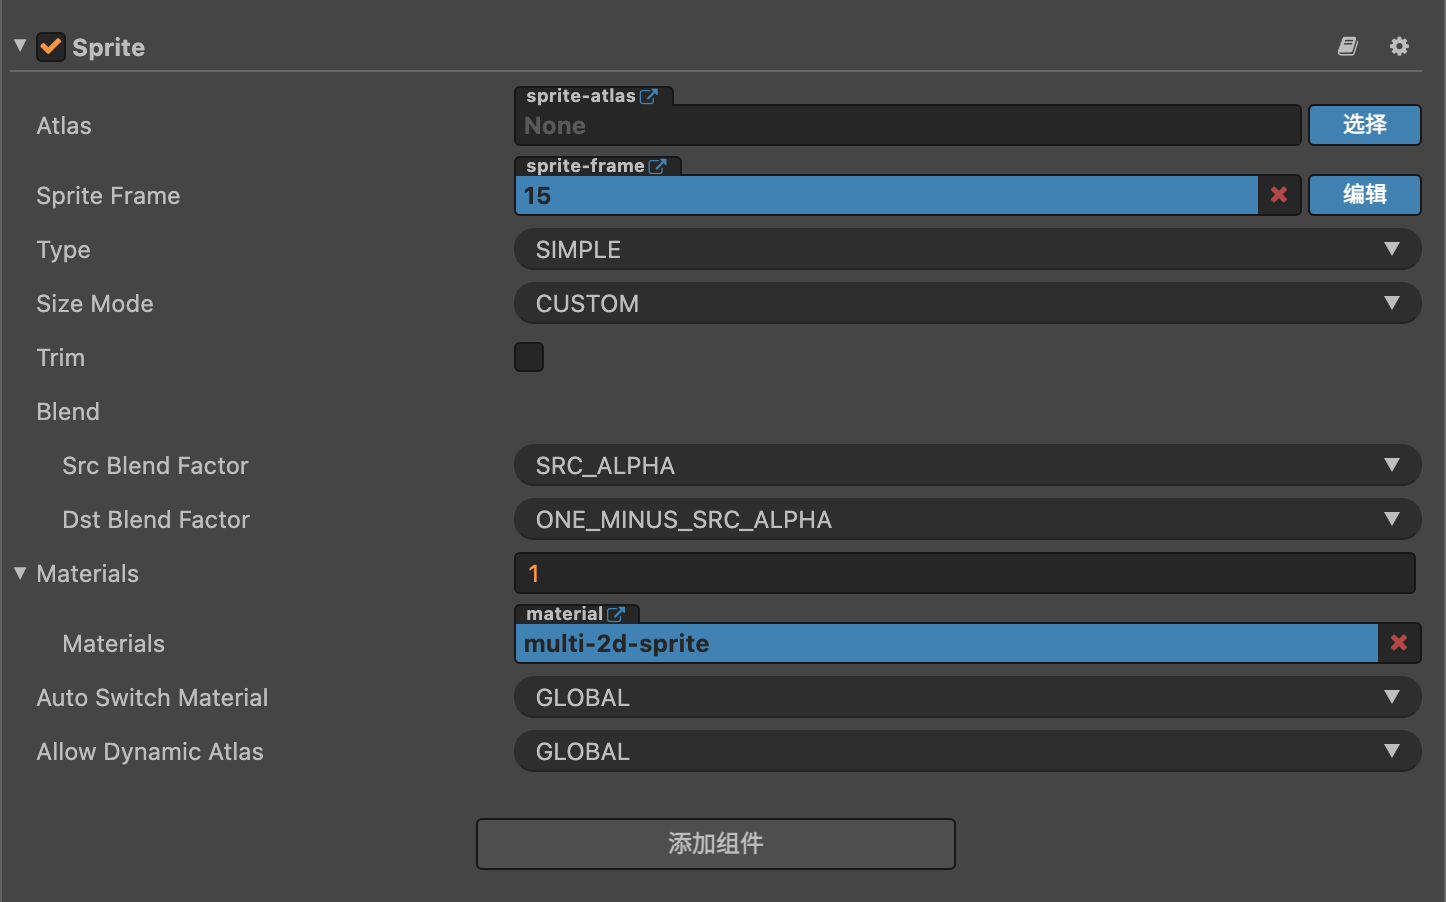
Task: Collapse the Sprite component section
Action: (20, 45)
